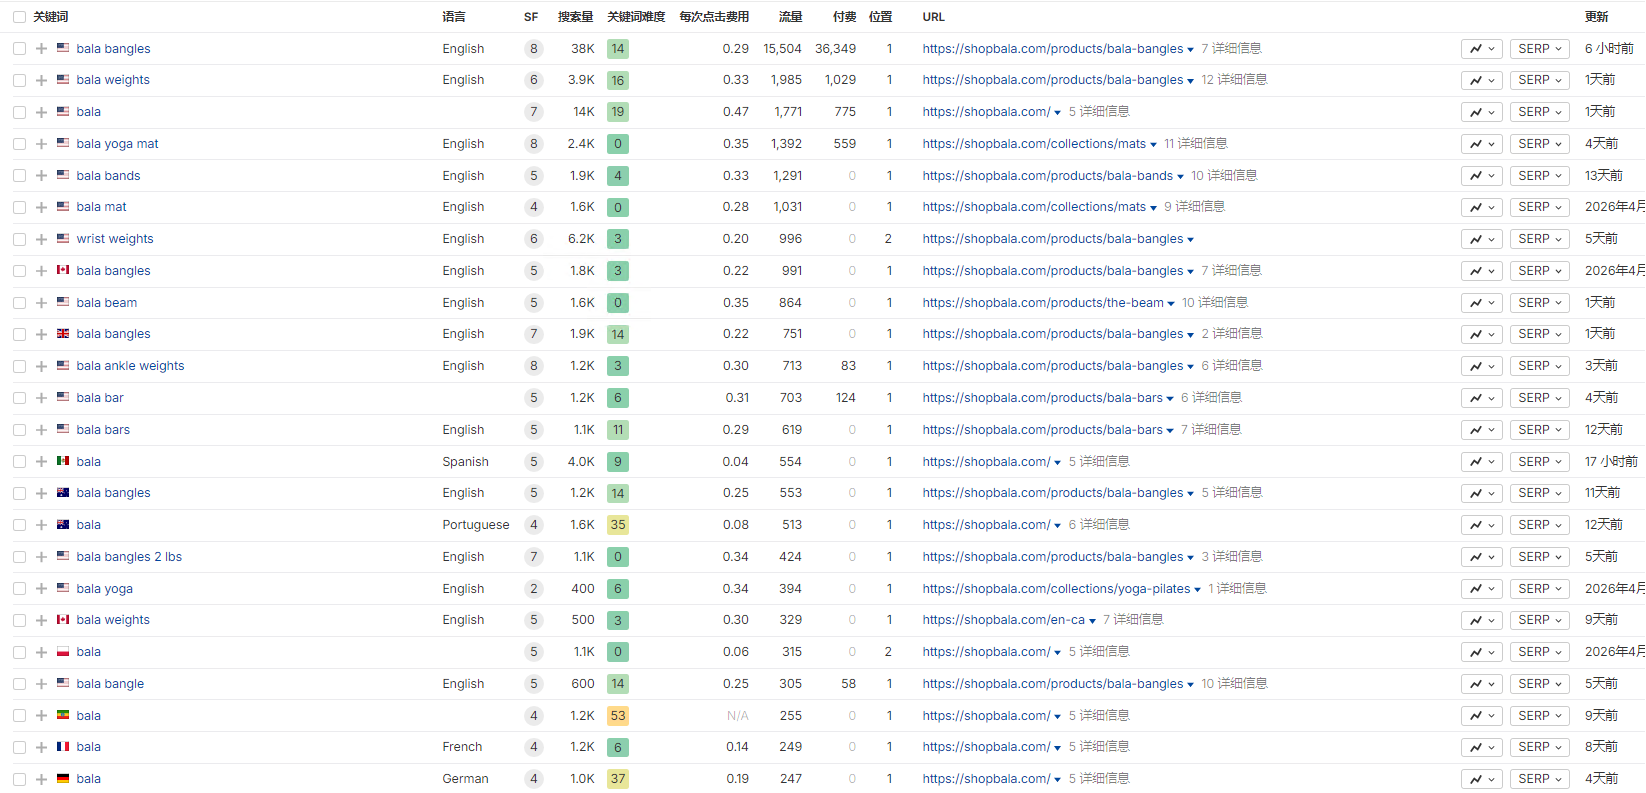Viewport: 1646px width, 793px height.
Task: Open SERP dropdown for bala yoga row
Action: click(1540, 589)
